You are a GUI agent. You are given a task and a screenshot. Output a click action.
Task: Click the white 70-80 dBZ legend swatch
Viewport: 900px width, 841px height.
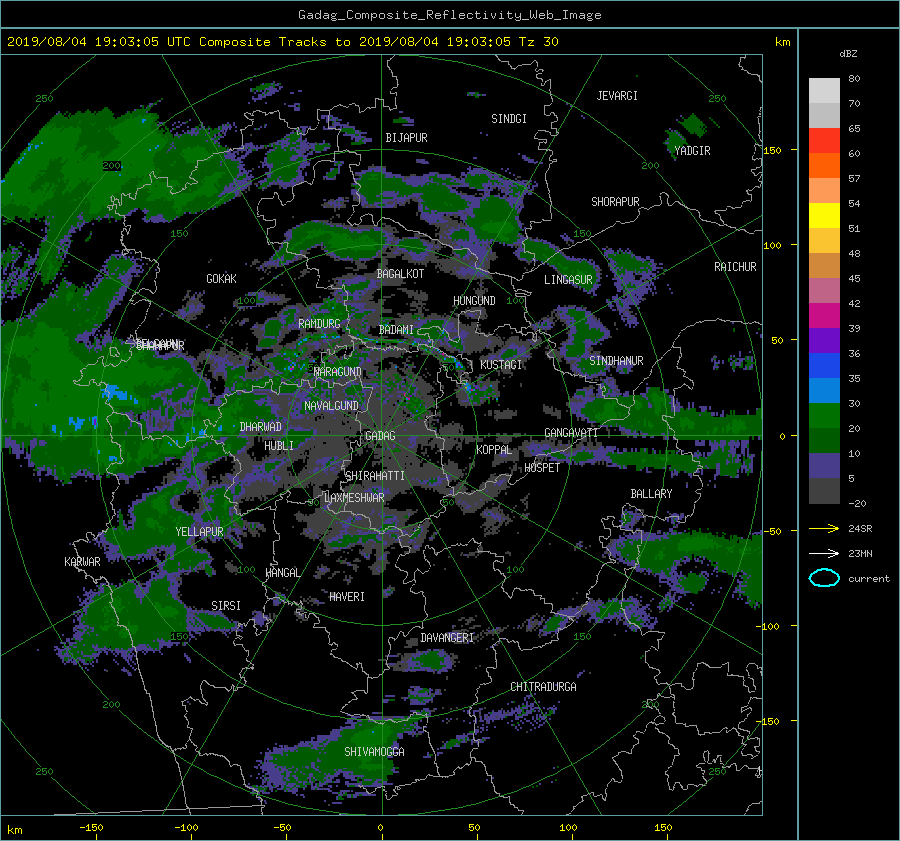point(824,91)
